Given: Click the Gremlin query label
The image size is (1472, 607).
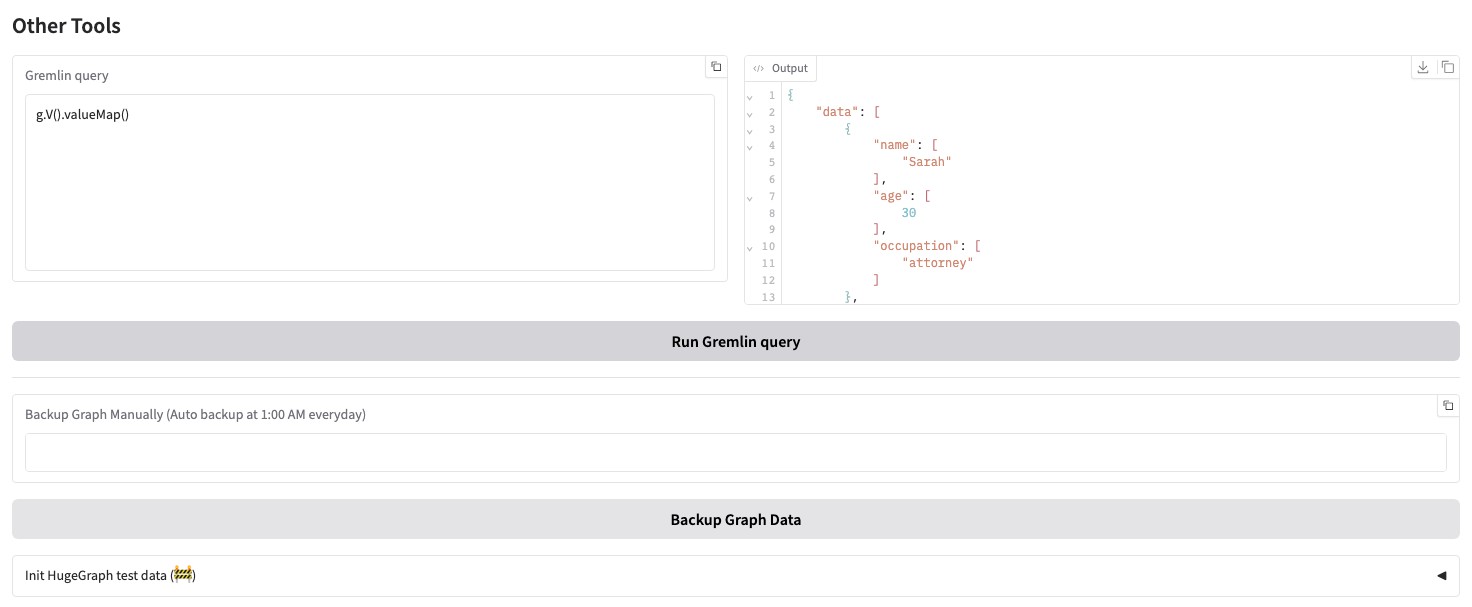Looking at the screenshot, I should pos(67,76).
